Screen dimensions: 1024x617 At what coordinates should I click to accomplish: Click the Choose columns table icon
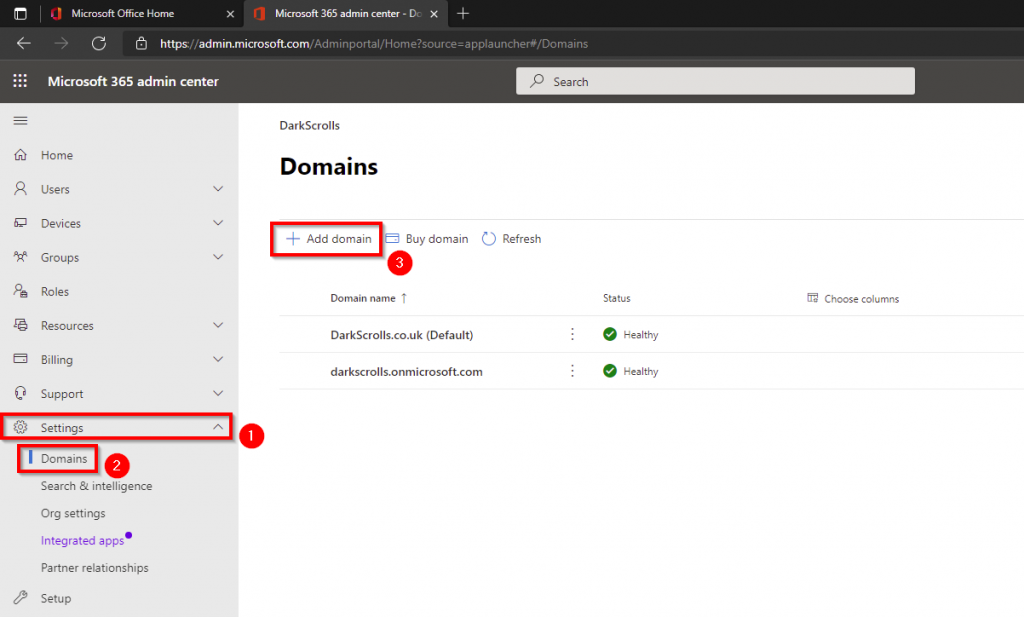[x=812, y=298]
